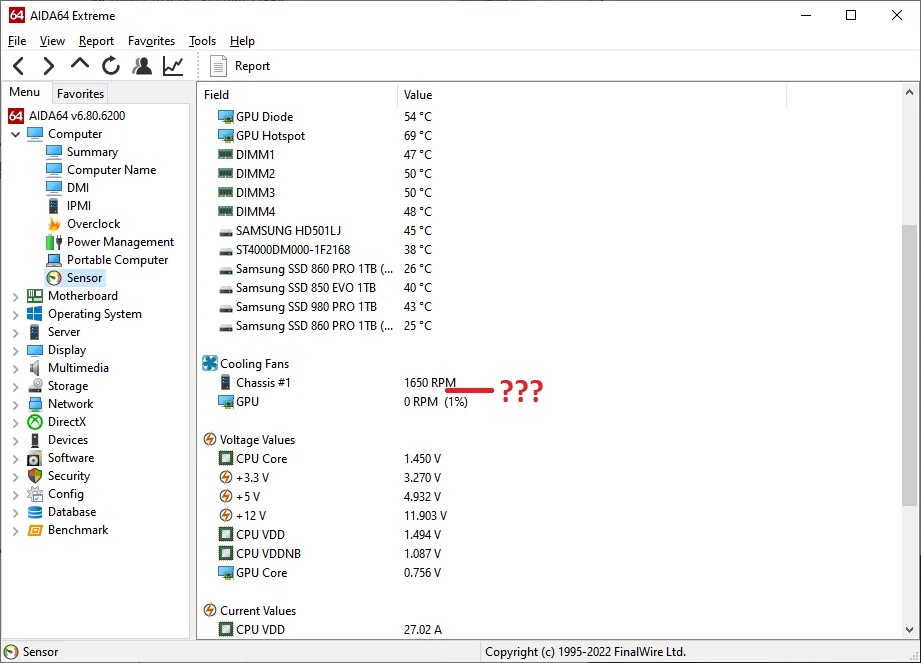This screenshot has height=663, width=921.
Task: Select Summary in the tree
Action: (x=92, y=152)
